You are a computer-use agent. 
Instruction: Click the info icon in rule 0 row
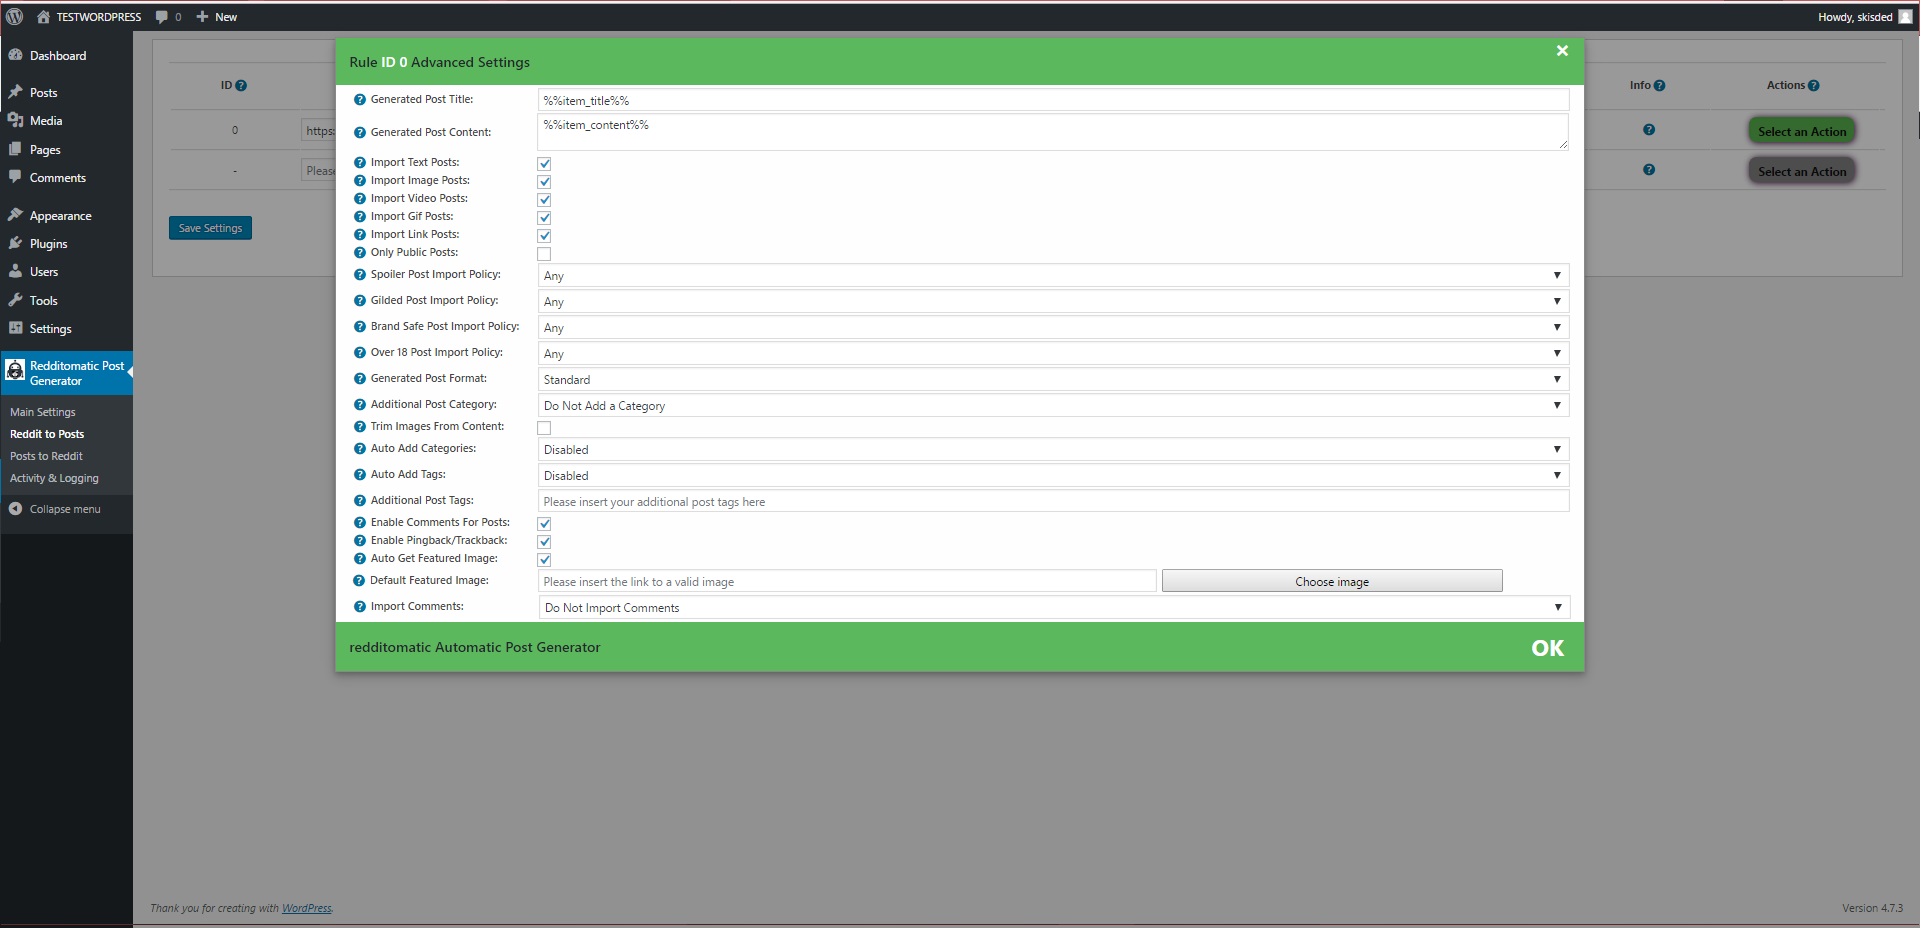(x=1649, y=130)
